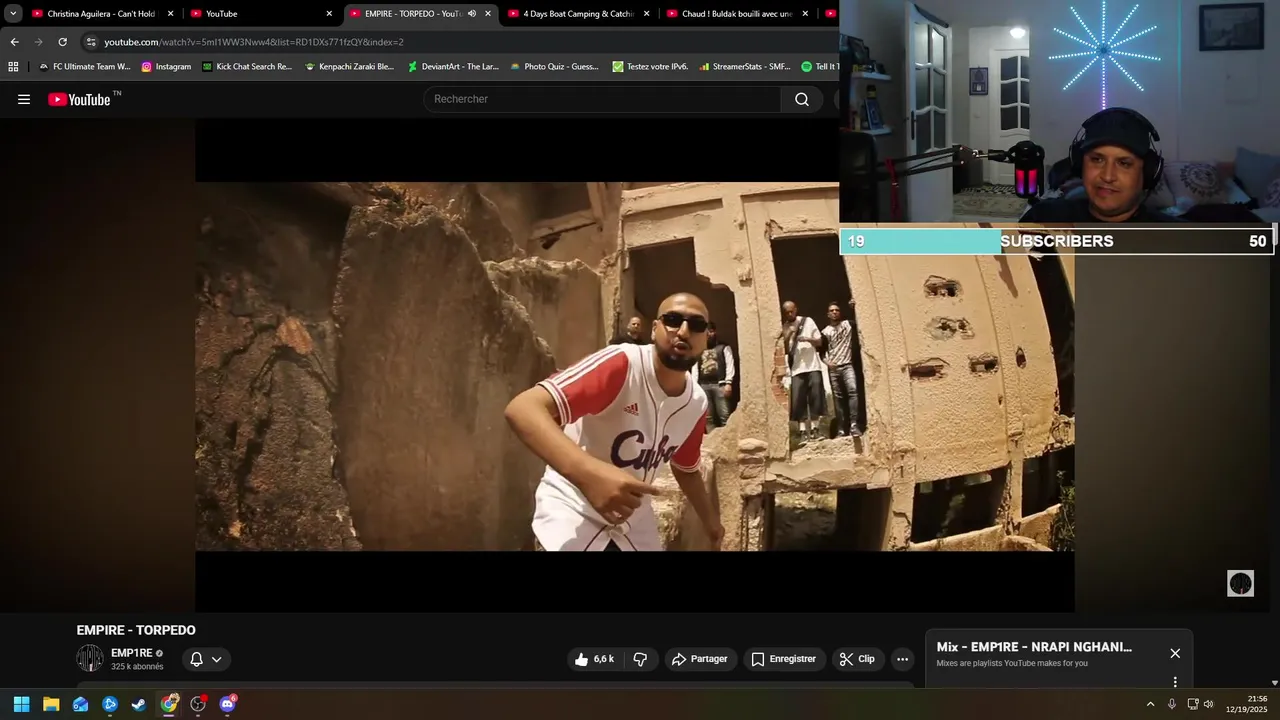Open DeviantArt bookmark
This screenshot has width=1280, height=720.
tap(453, 67)
